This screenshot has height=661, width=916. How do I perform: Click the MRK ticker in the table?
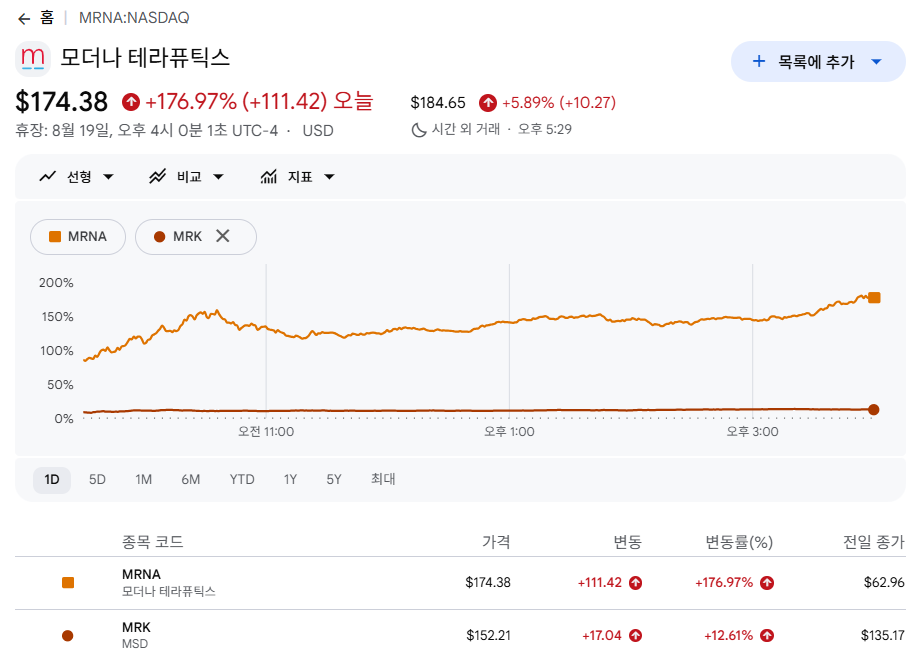click(136, 628)
